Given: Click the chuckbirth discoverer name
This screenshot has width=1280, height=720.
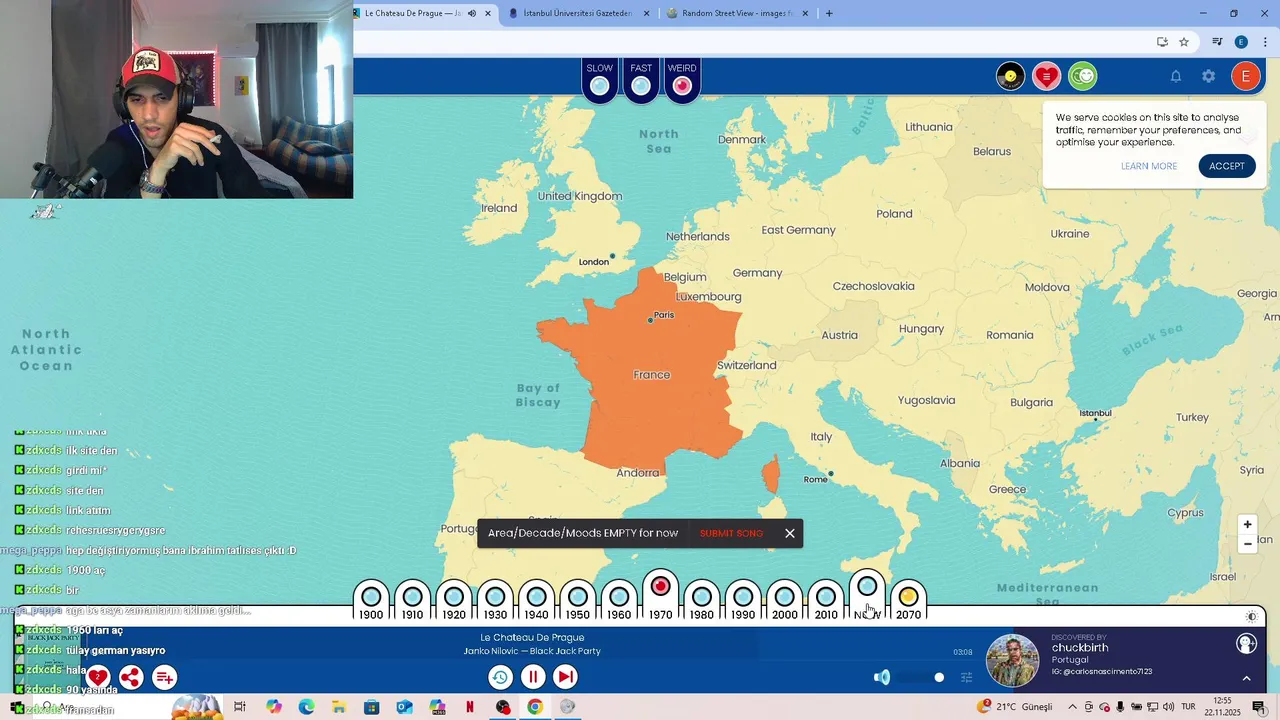Looking at the screenshot, I should (x=1080, y=648).
